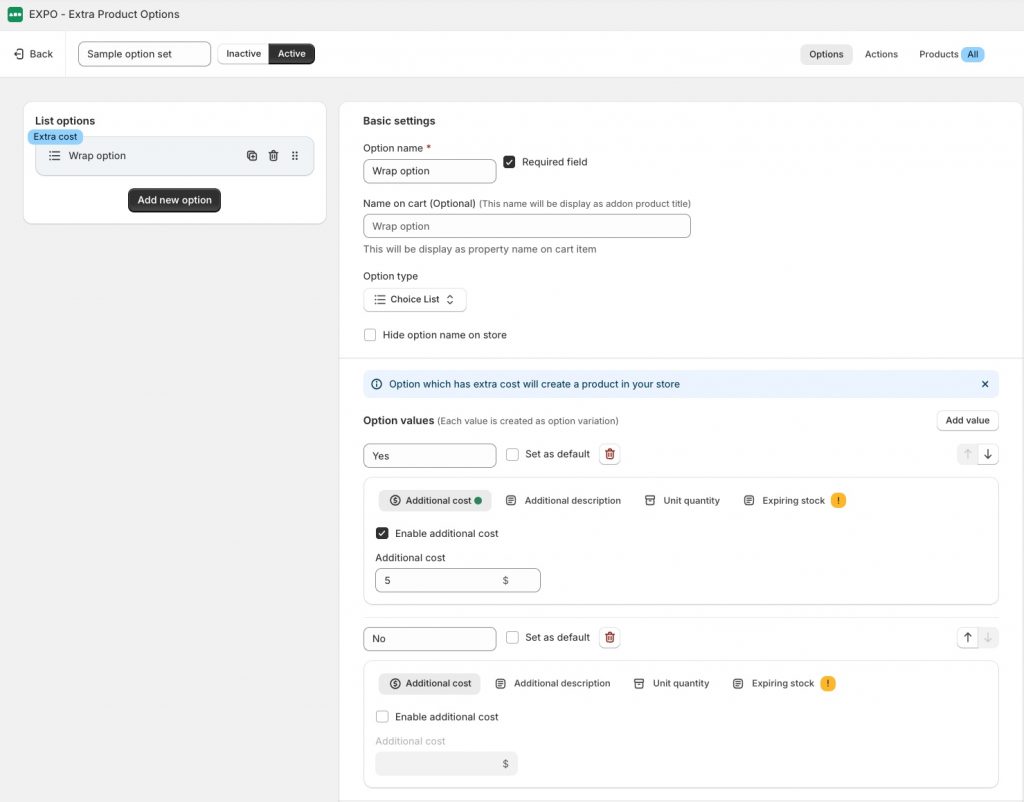
Task: Toggle Enable additional cost for Yes value
Action: point(382,534)
